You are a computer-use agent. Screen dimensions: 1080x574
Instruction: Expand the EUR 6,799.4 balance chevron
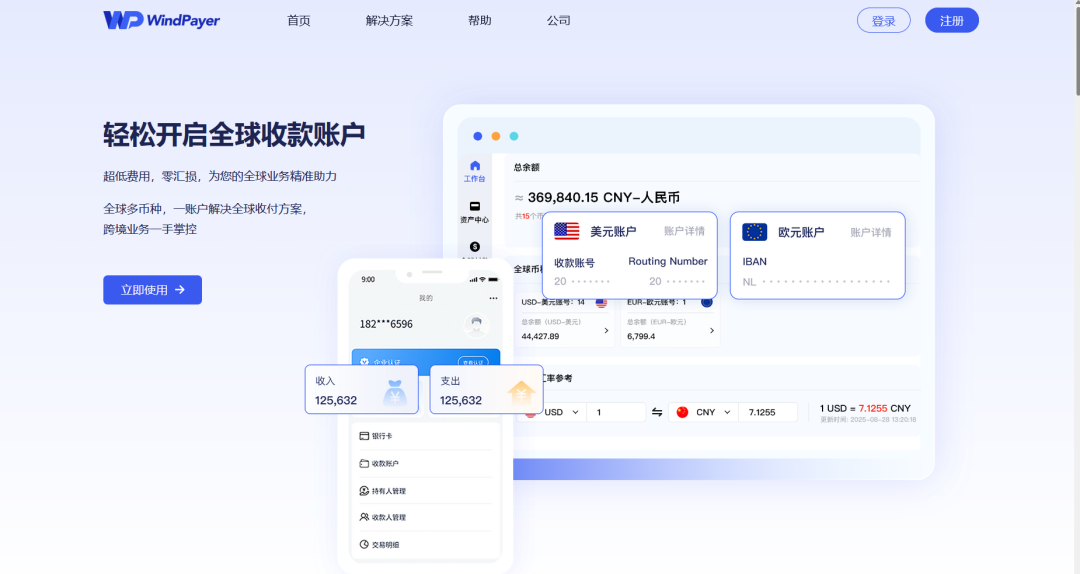(712, 331)
